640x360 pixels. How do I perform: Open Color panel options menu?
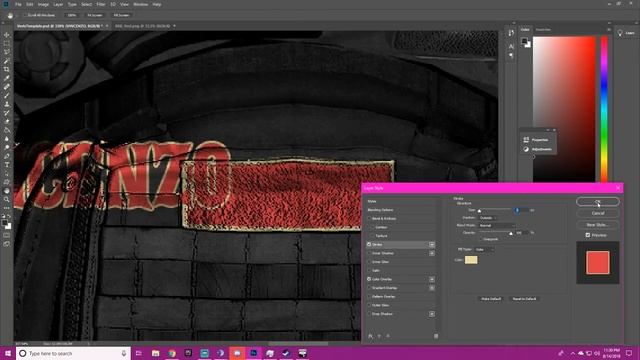pyautogui.click(x=609, y=30)
